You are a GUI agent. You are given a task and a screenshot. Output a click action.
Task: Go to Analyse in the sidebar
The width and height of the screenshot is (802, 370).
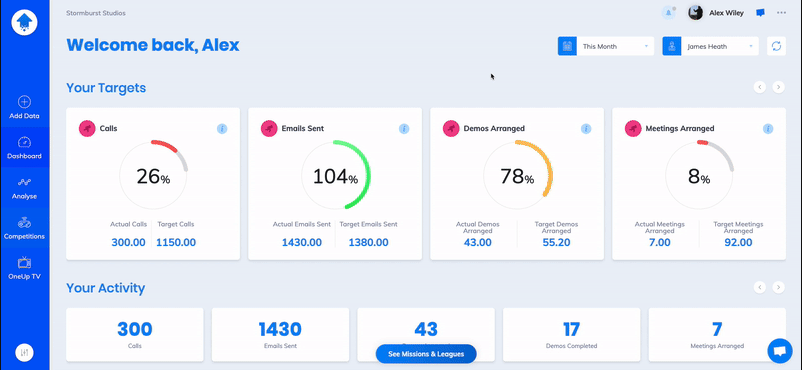pyautogui.click(x=25, y=188)
